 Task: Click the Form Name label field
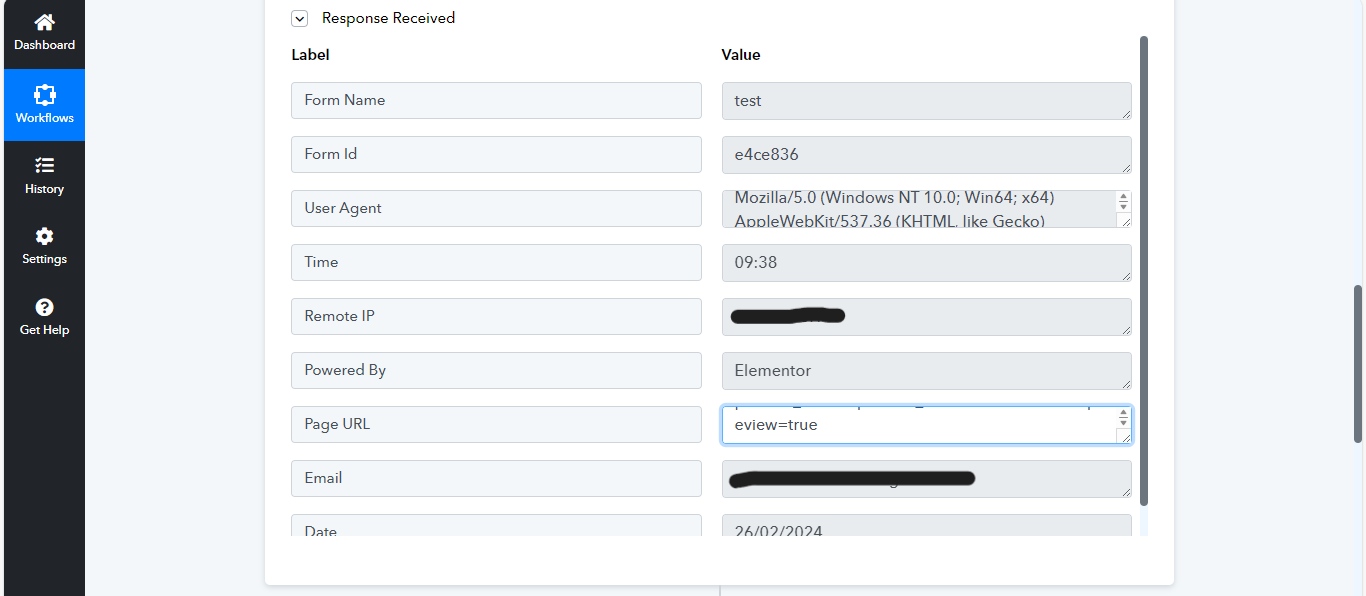(x=496, y=100)
